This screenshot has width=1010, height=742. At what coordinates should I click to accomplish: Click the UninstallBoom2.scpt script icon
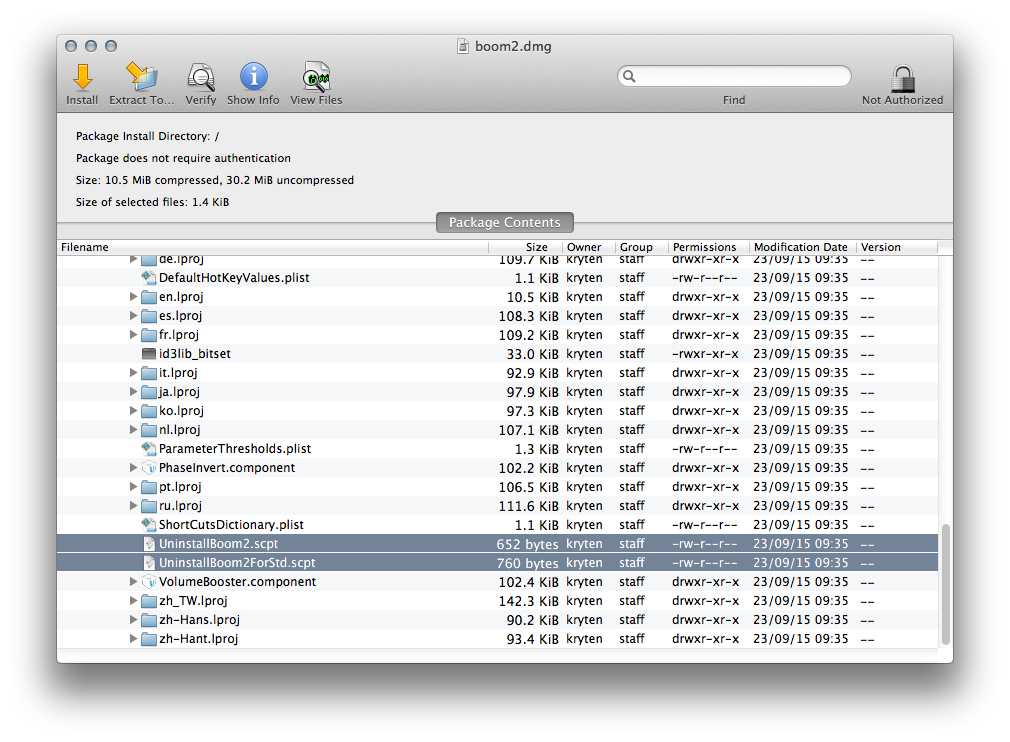(x=149, y=544)
